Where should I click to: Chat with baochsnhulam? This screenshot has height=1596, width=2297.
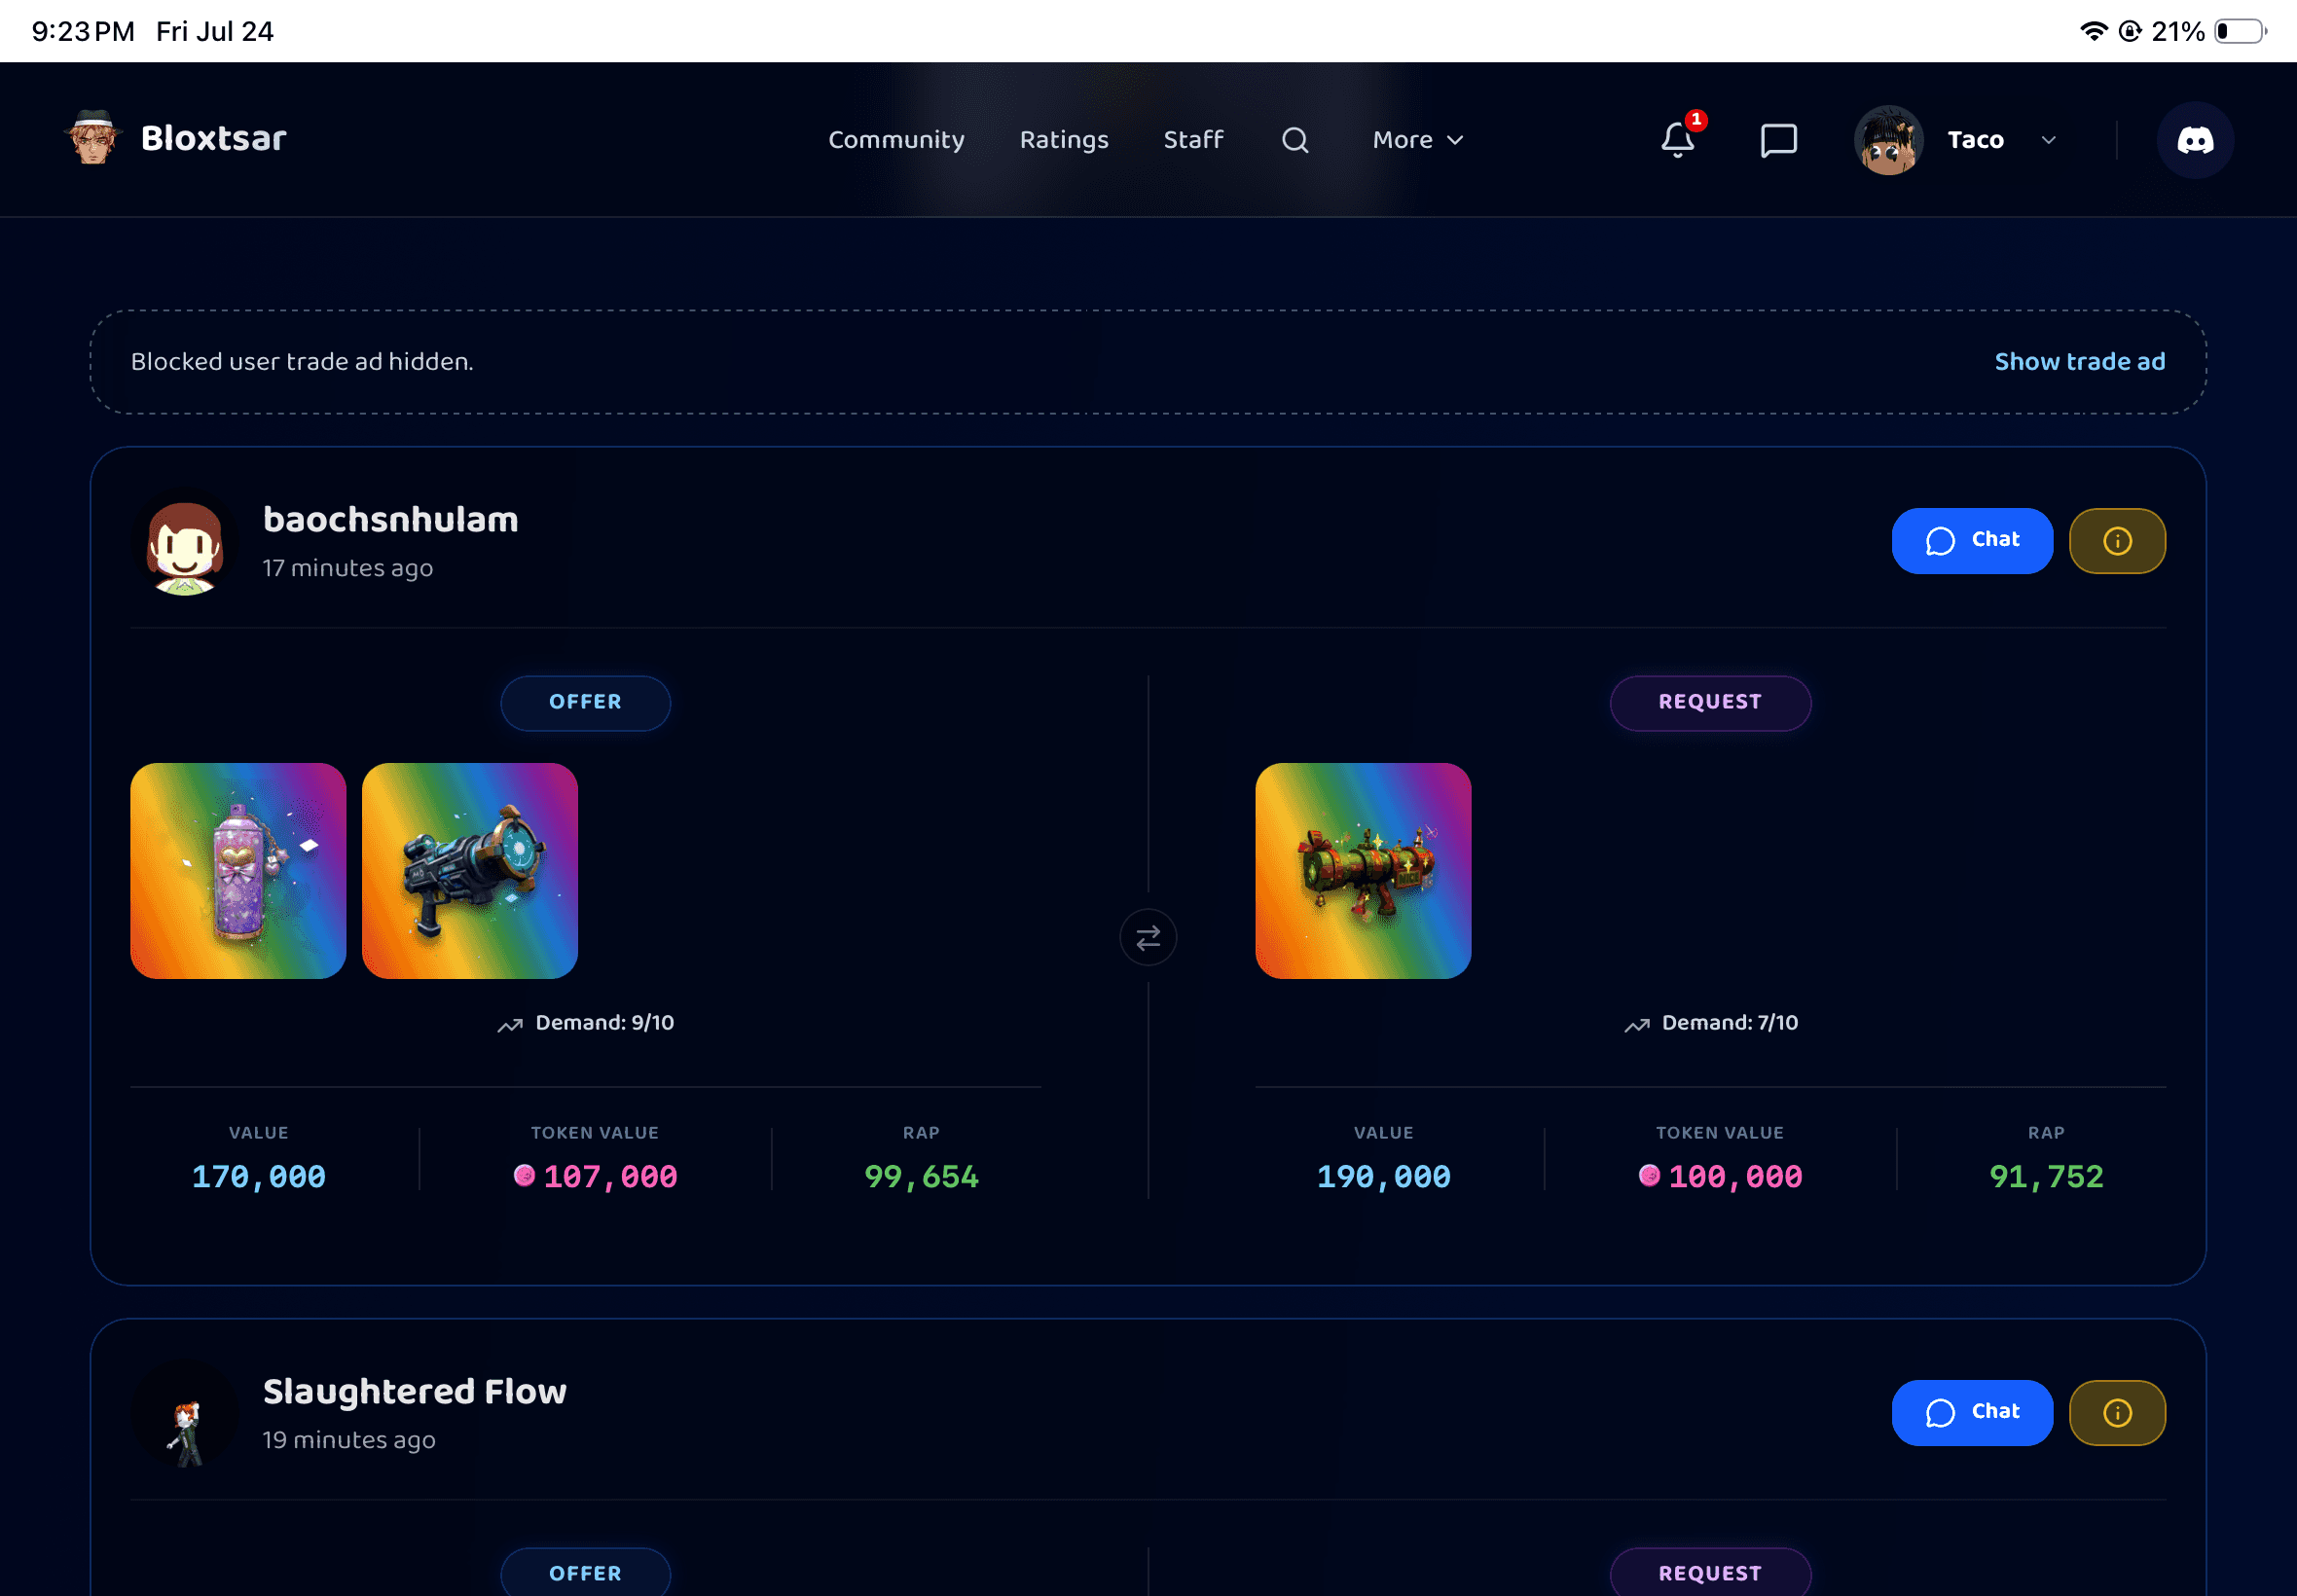pos(1972,541)
